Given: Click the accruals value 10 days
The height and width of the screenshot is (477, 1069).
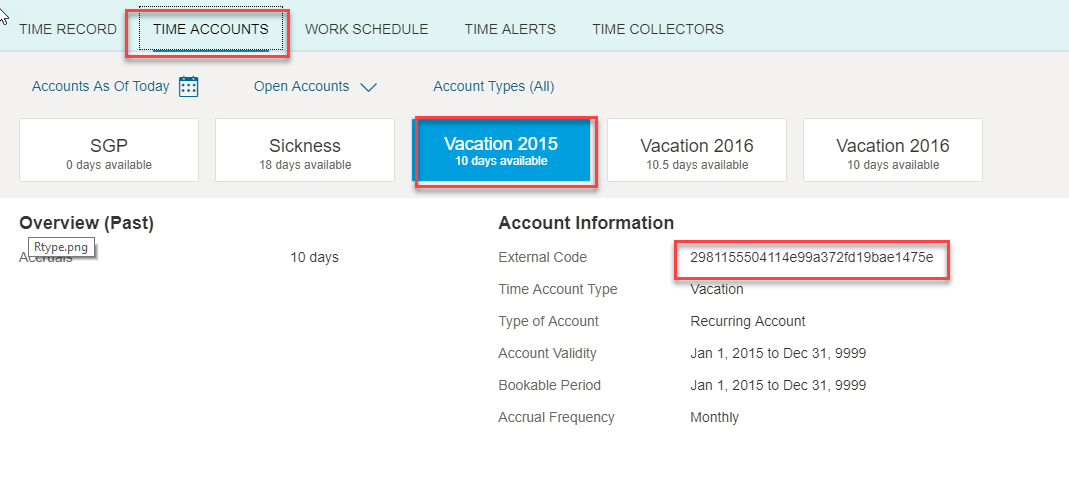Looking at the screenshot, I should (x=314, y=258).
